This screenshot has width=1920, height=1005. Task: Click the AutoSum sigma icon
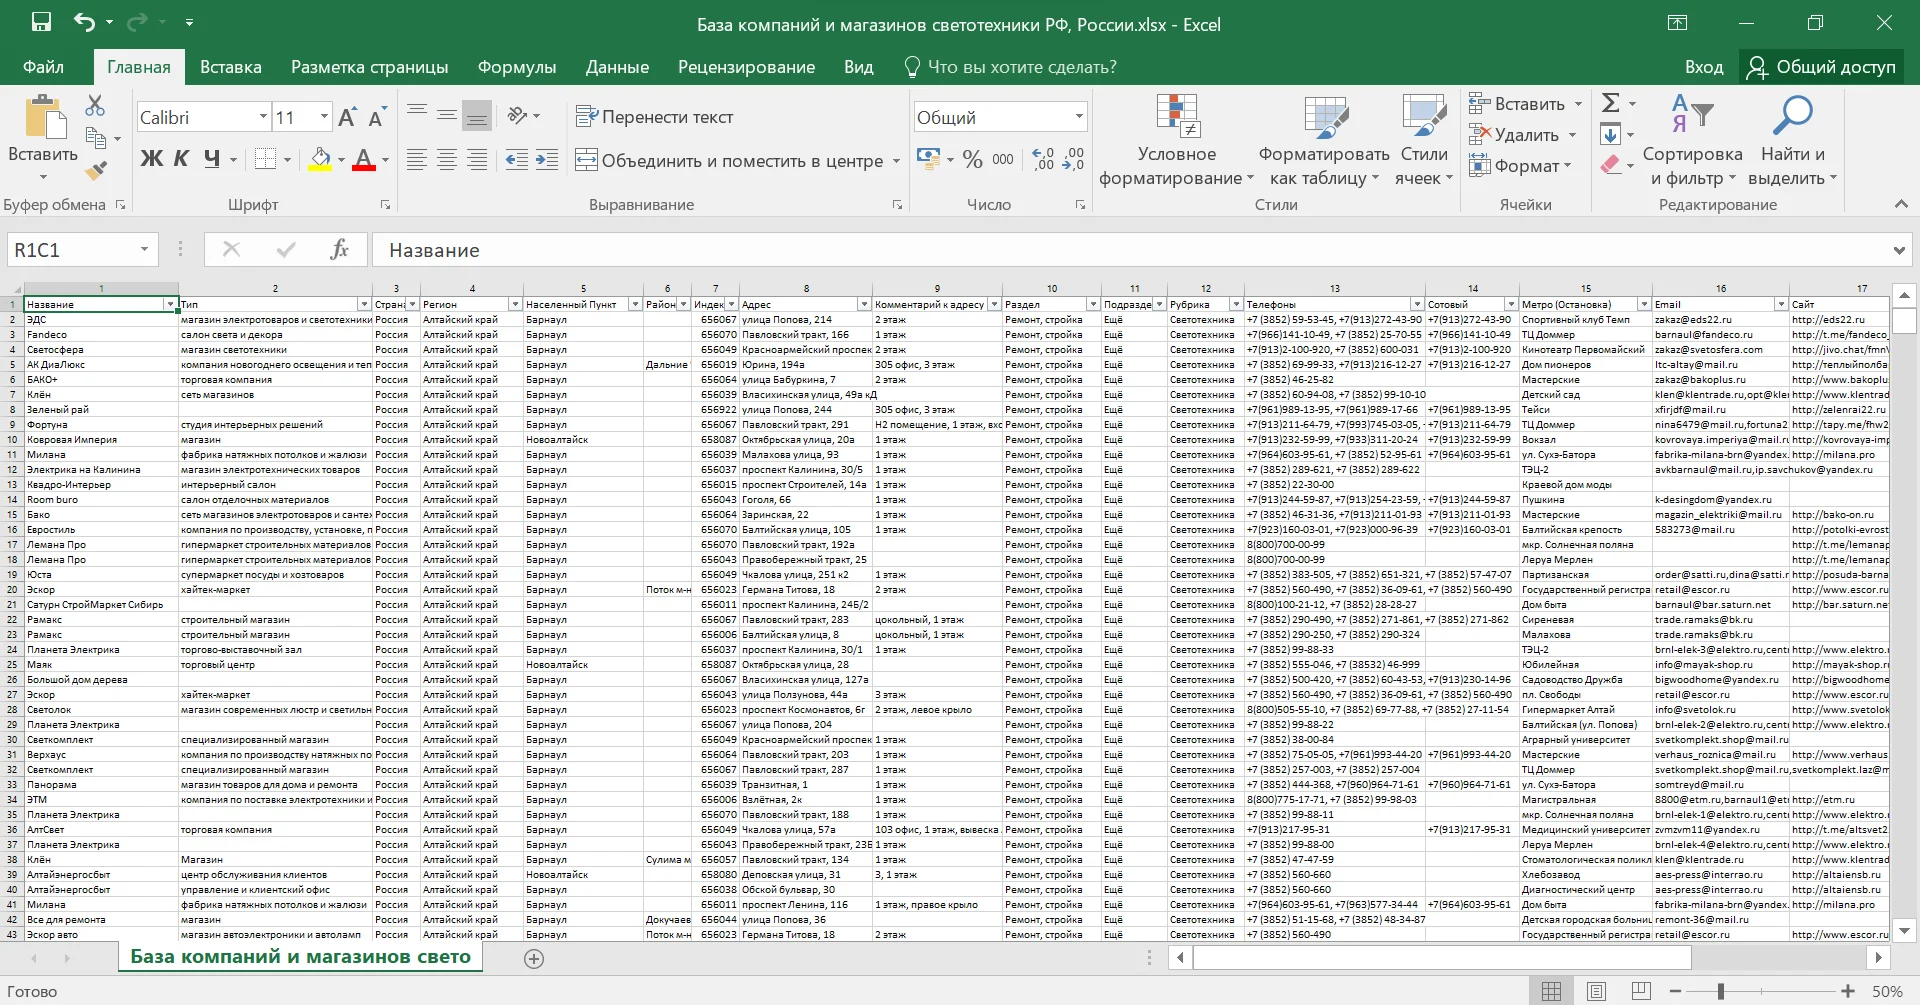(1611, 103)
